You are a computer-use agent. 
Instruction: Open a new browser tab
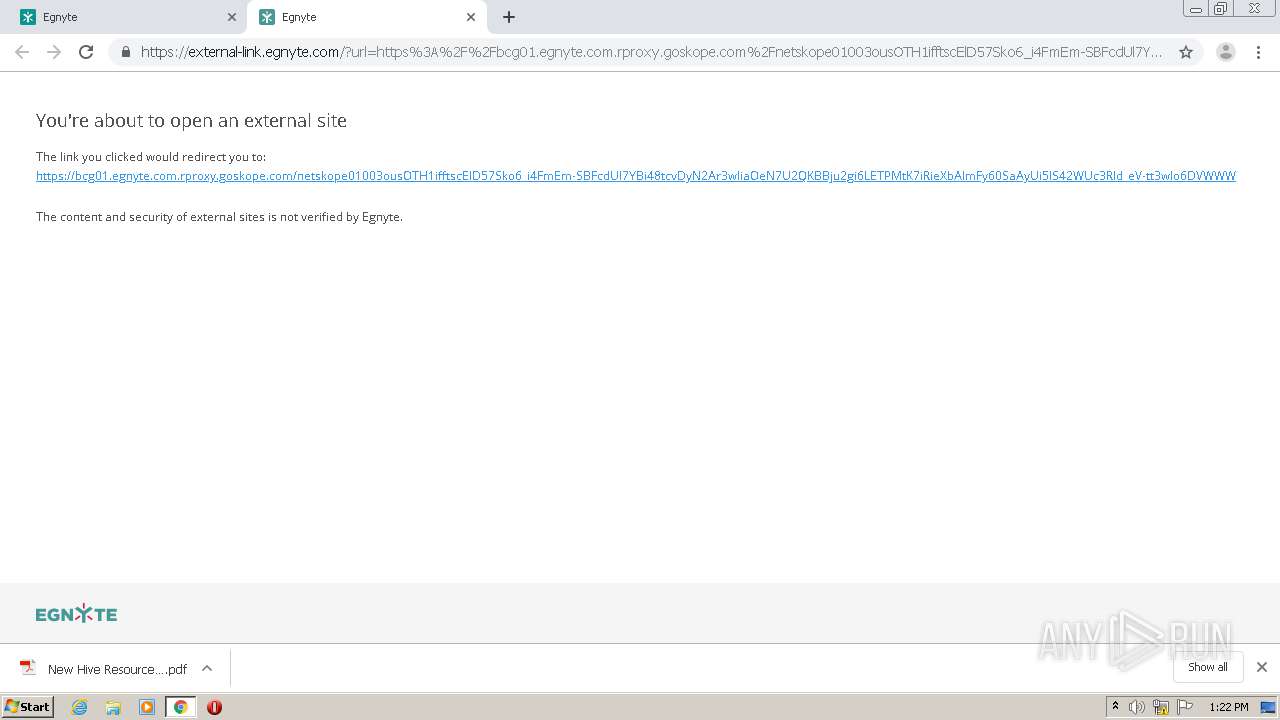pos(509,17)
